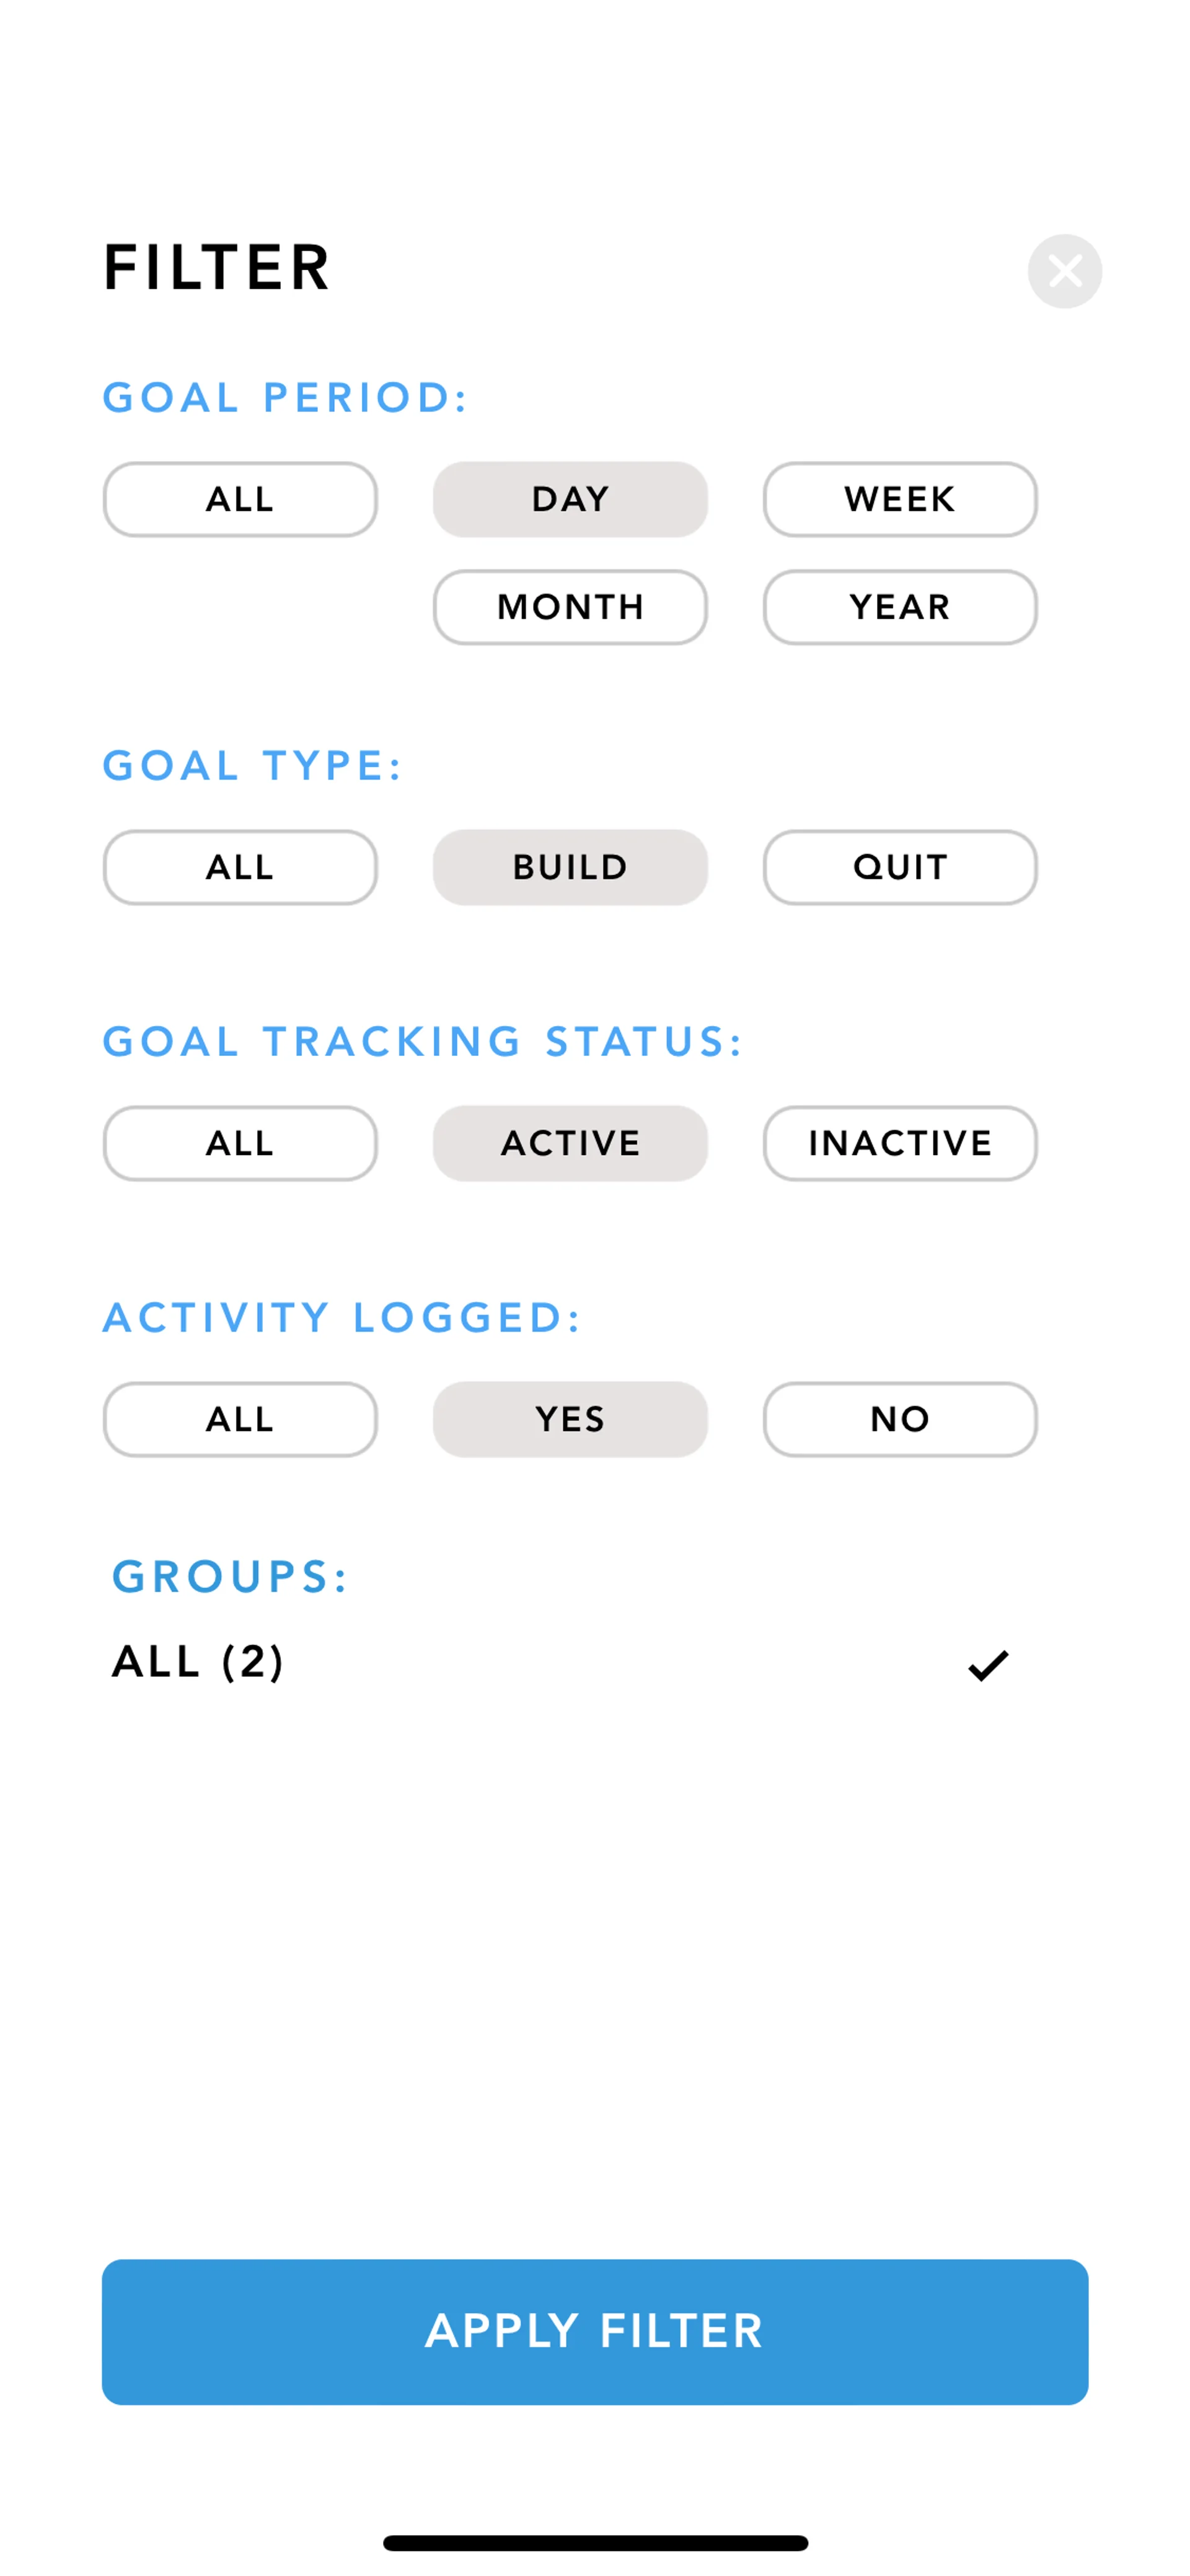
Task: Tap the FILTER heading
Action: (217, 268)
